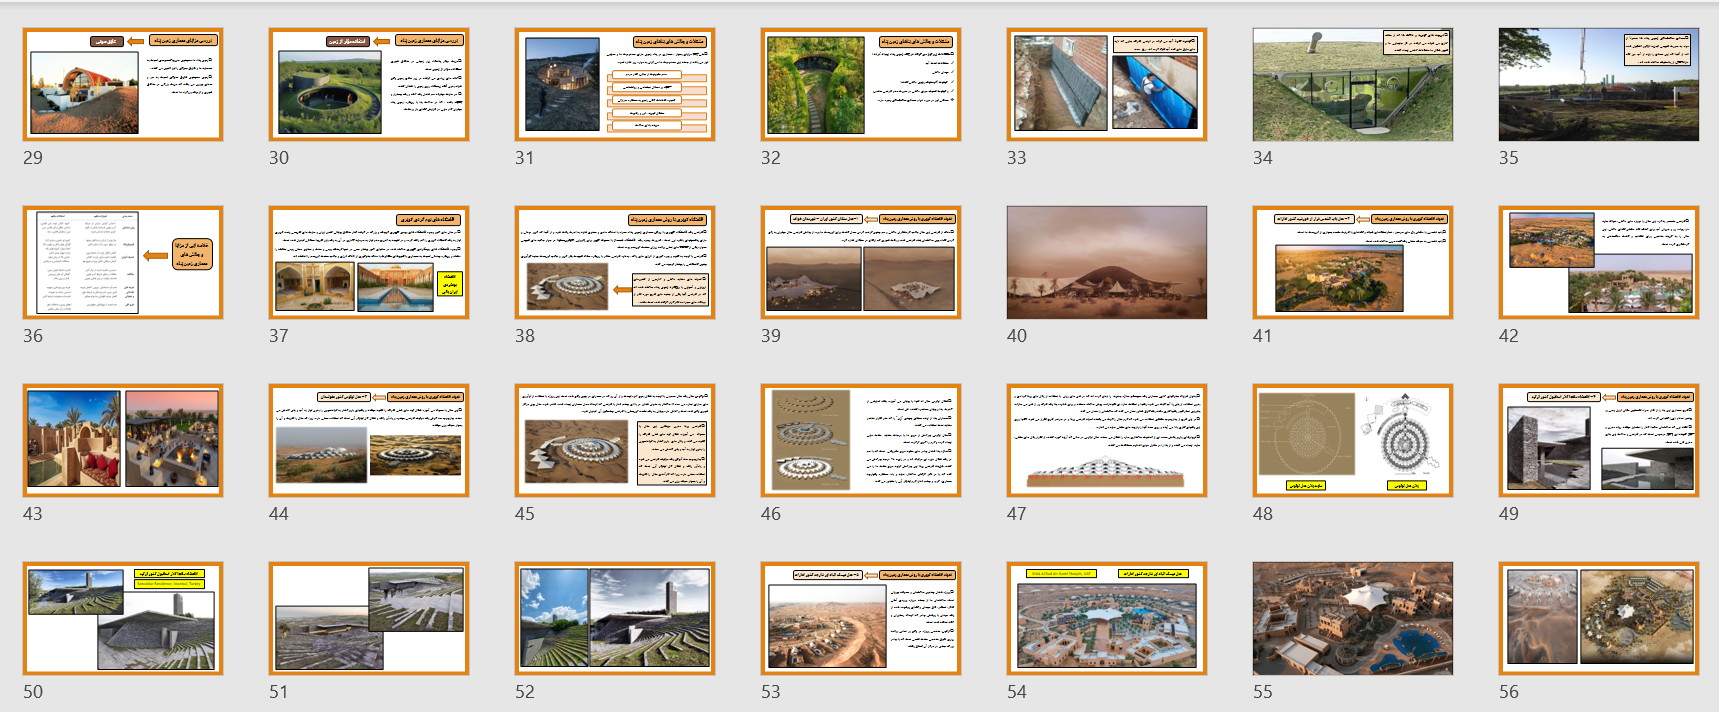Select slide 42 thumbnail
This screenshot has height=712, width=1719.
[1599, 262]
